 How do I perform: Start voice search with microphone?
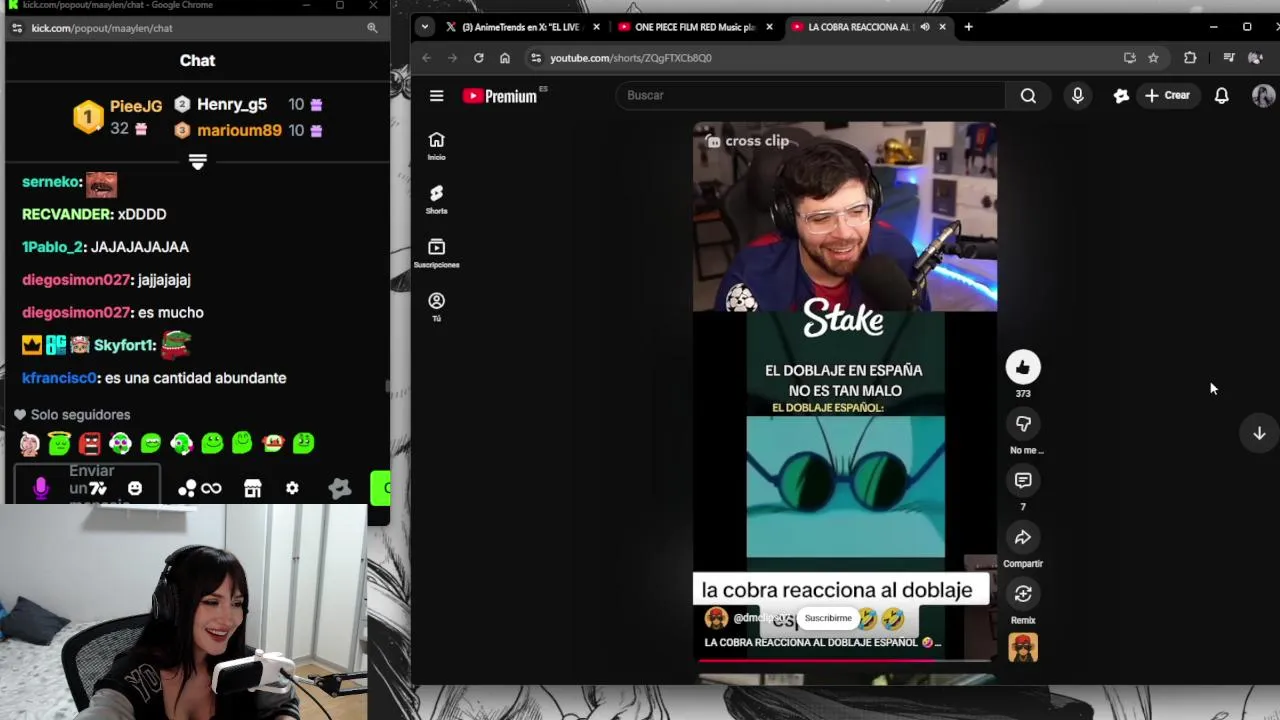pyautogui.click(x=1077, y=95)
